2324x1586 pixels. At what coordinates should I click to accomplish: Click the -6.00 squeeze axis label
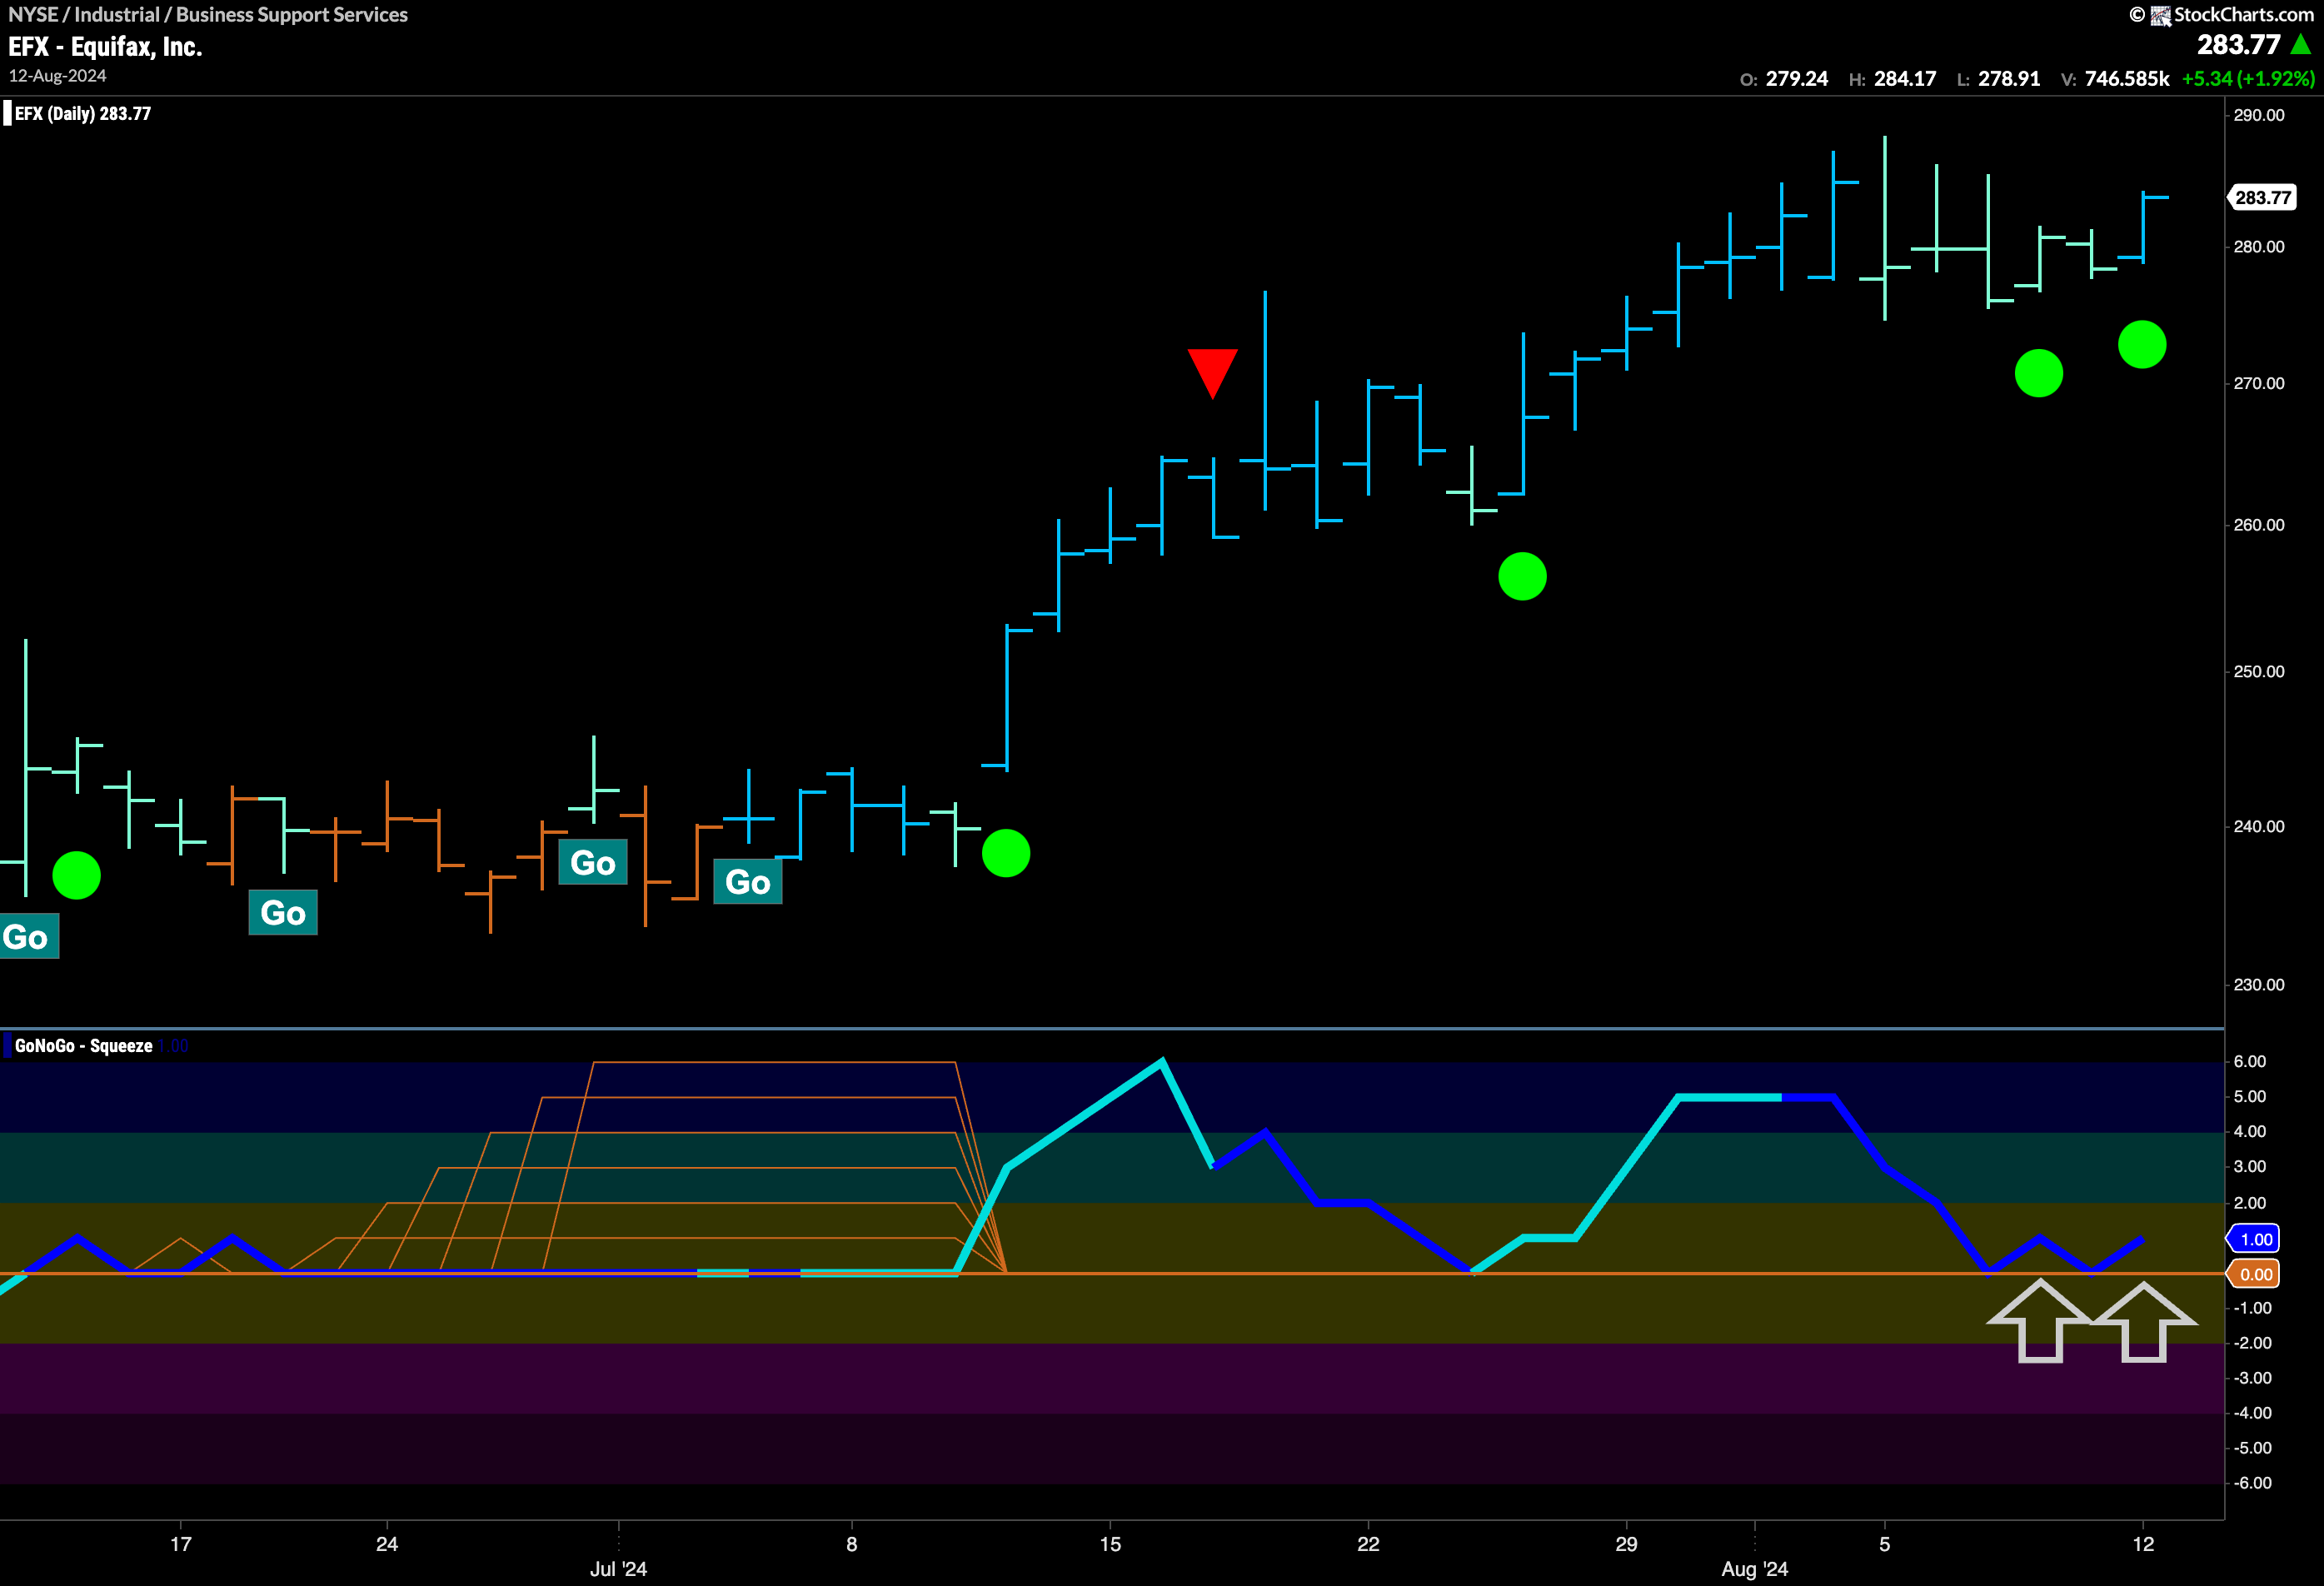(x=2253, y=1483)
